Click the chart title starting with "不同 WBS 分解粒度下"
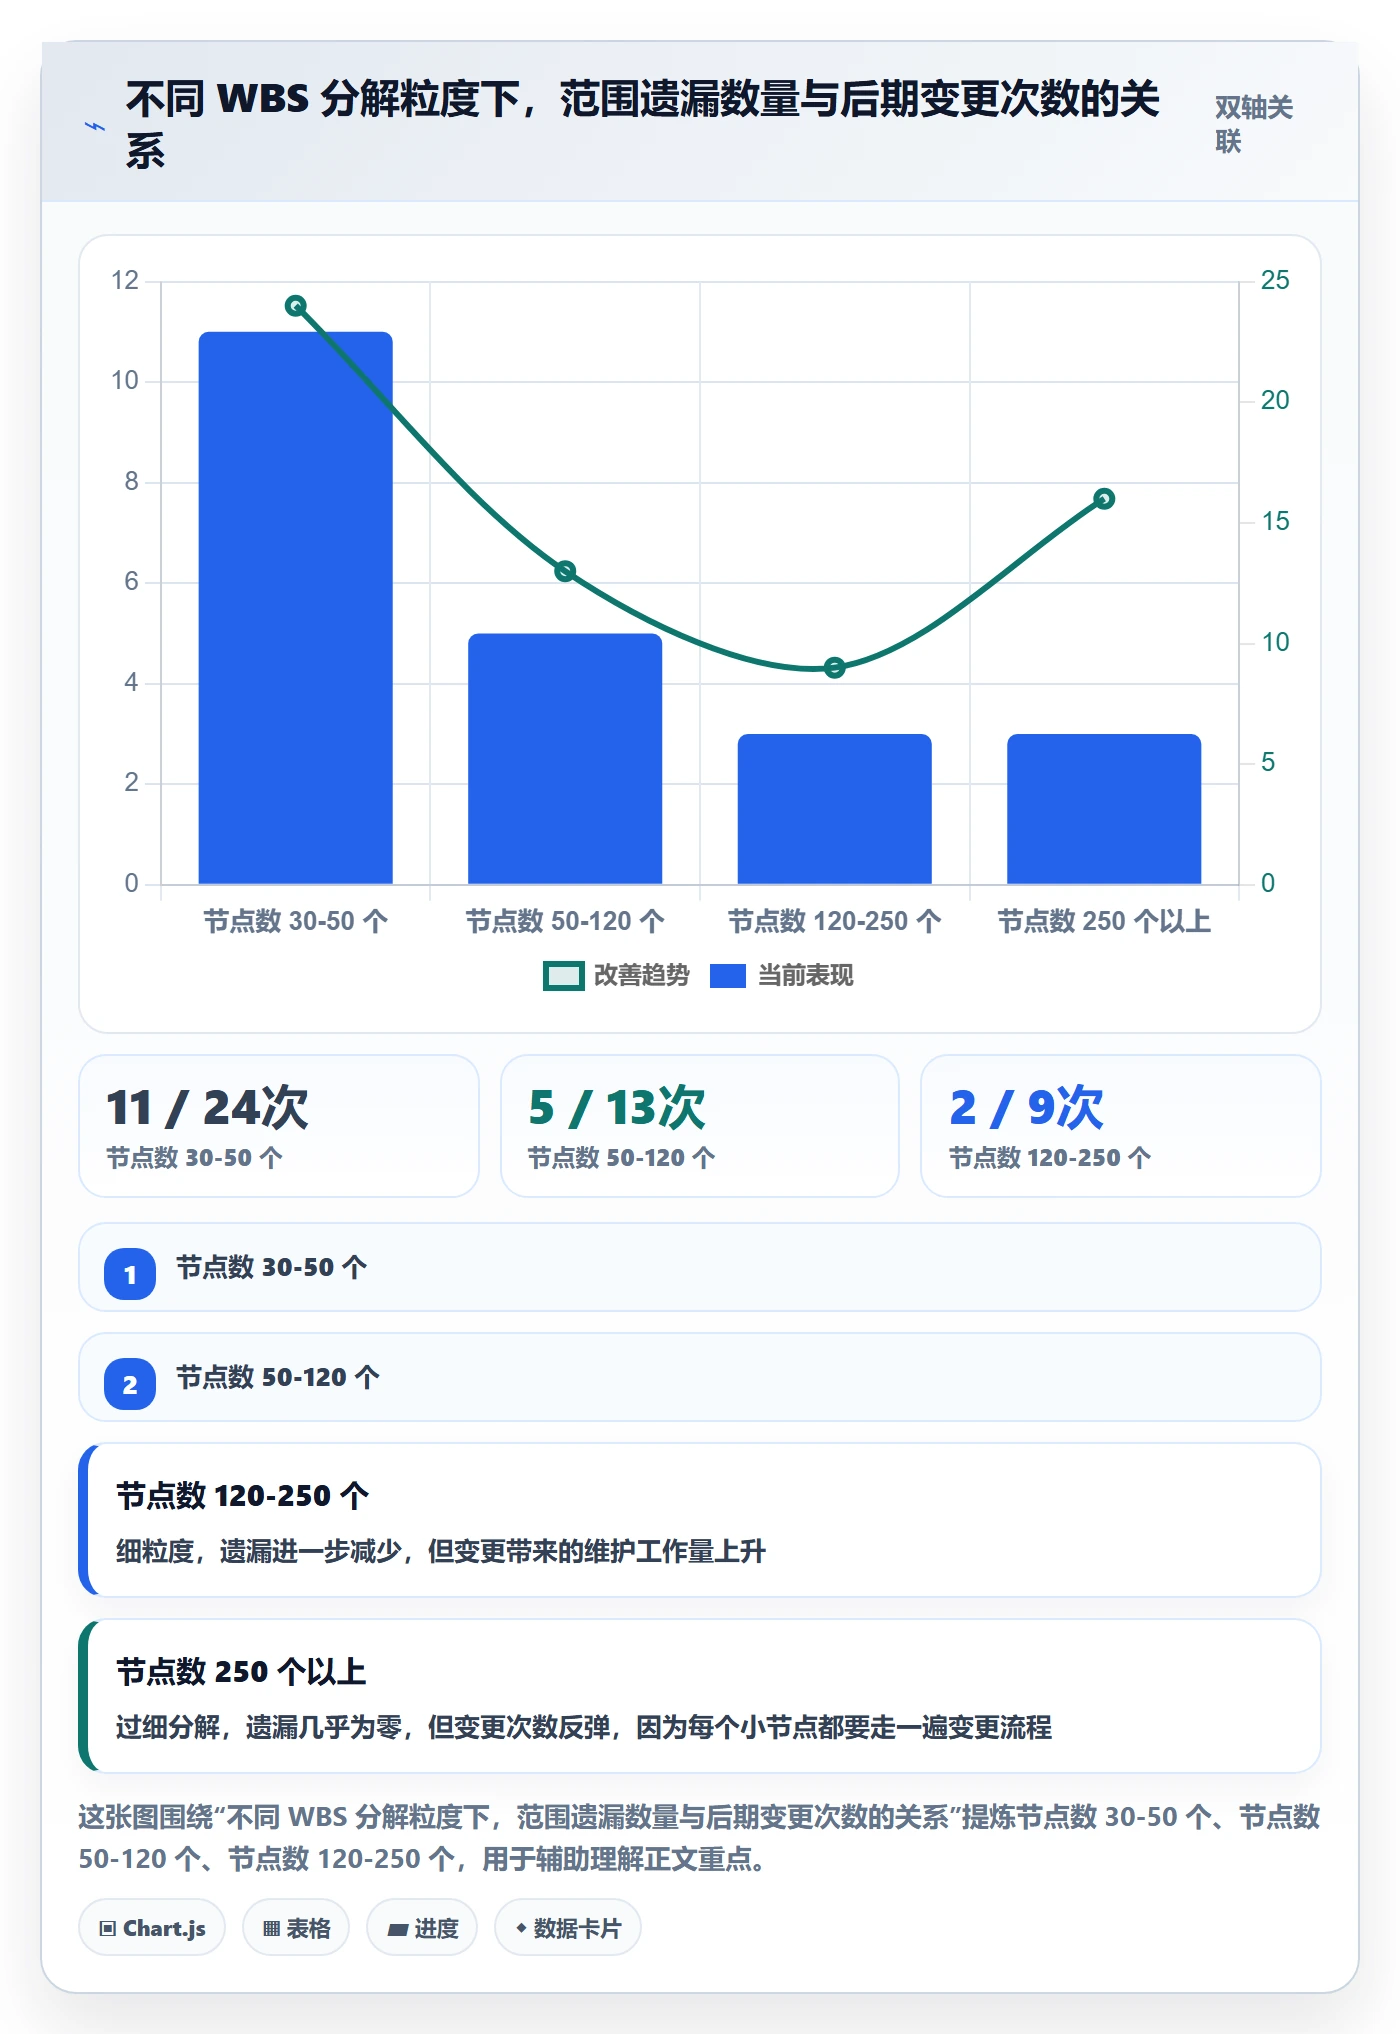The image size is (1400, 2034). point(643,124)
